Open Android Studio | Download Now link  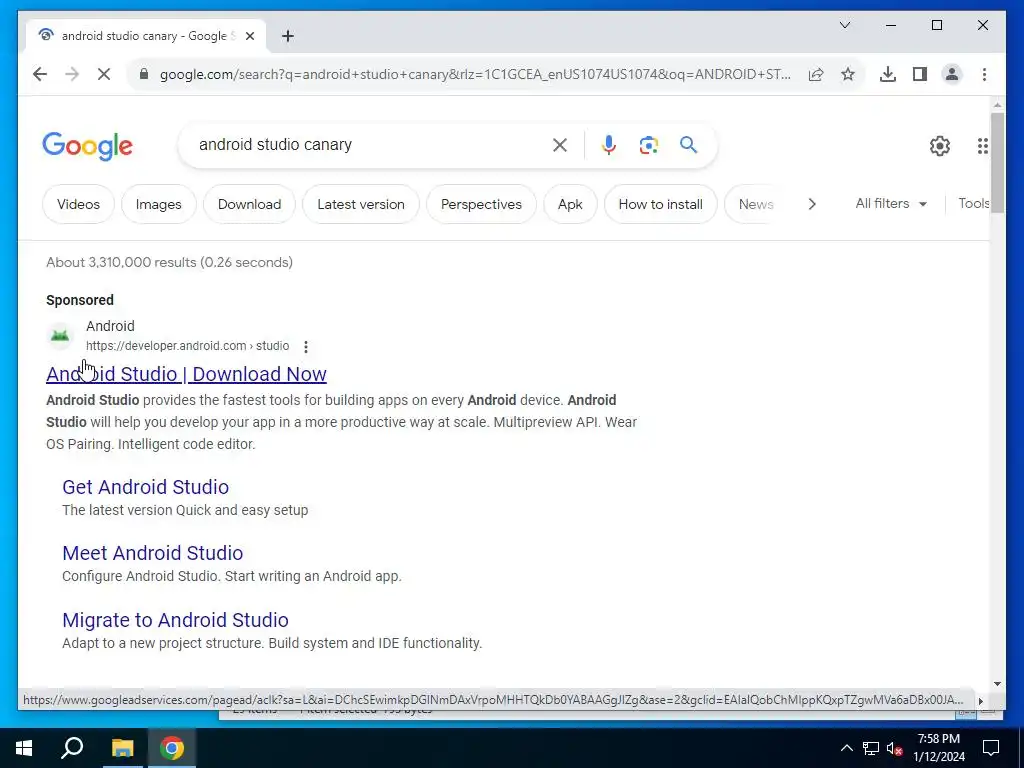tap(186, 374)
